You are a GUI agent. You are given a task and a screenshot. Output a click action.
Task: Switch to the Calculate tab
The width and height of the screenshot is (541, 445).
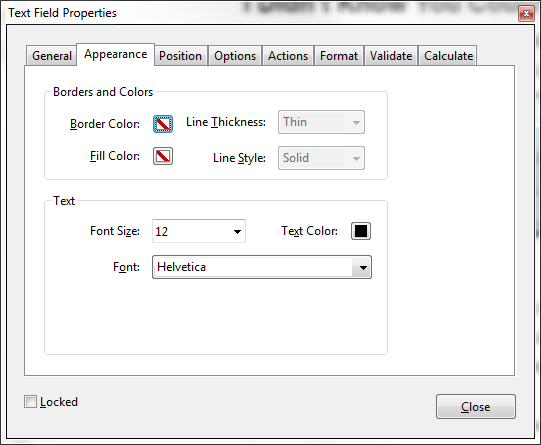point(448,56)
